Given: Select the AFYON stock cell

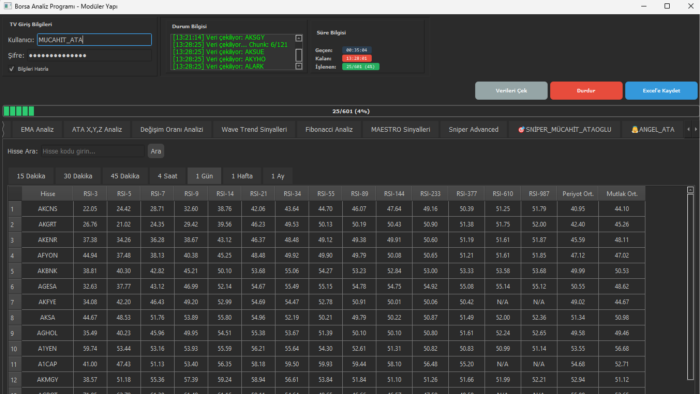Looking at the screenshot, I should tap(47, 256).
